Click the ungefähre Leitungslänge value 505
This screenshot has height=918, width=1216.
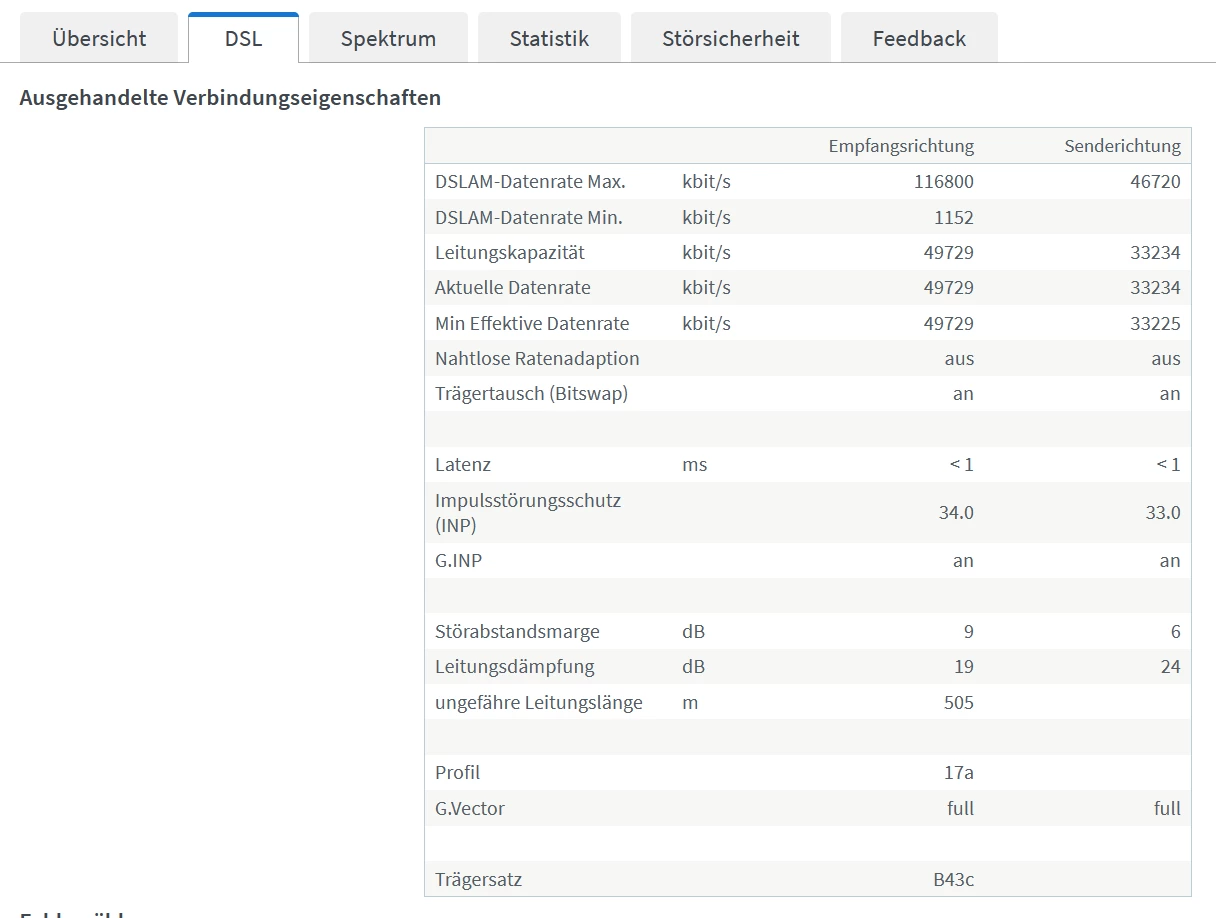[x=958, y=703]
